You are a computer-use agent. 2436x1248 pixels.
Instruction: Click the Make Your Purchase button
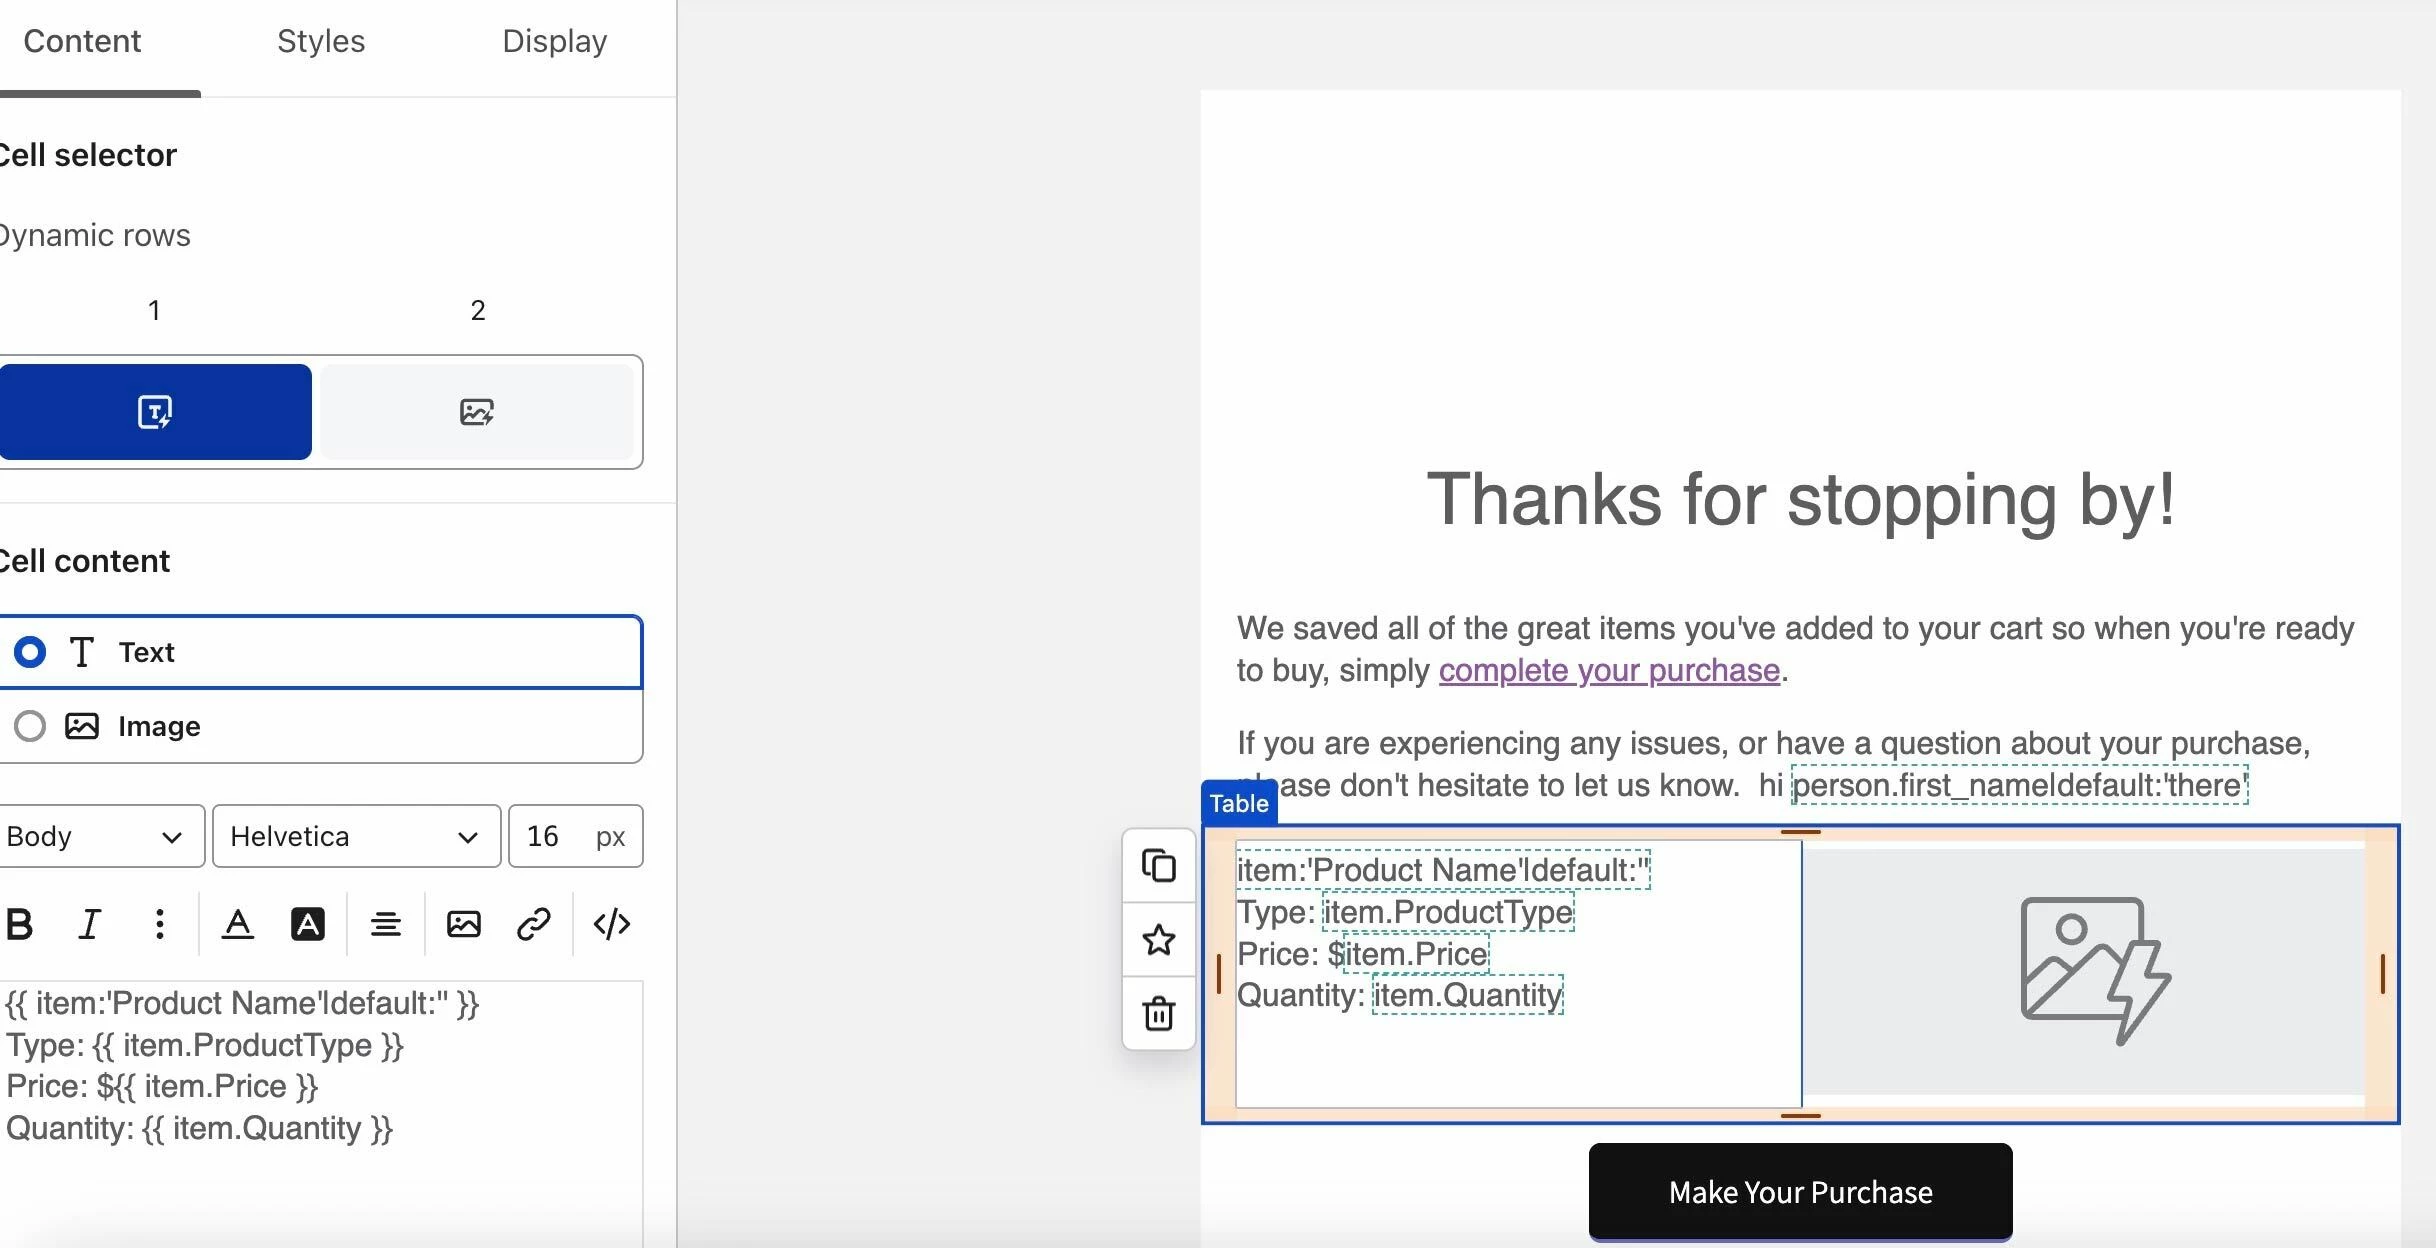(1800, 1191)
